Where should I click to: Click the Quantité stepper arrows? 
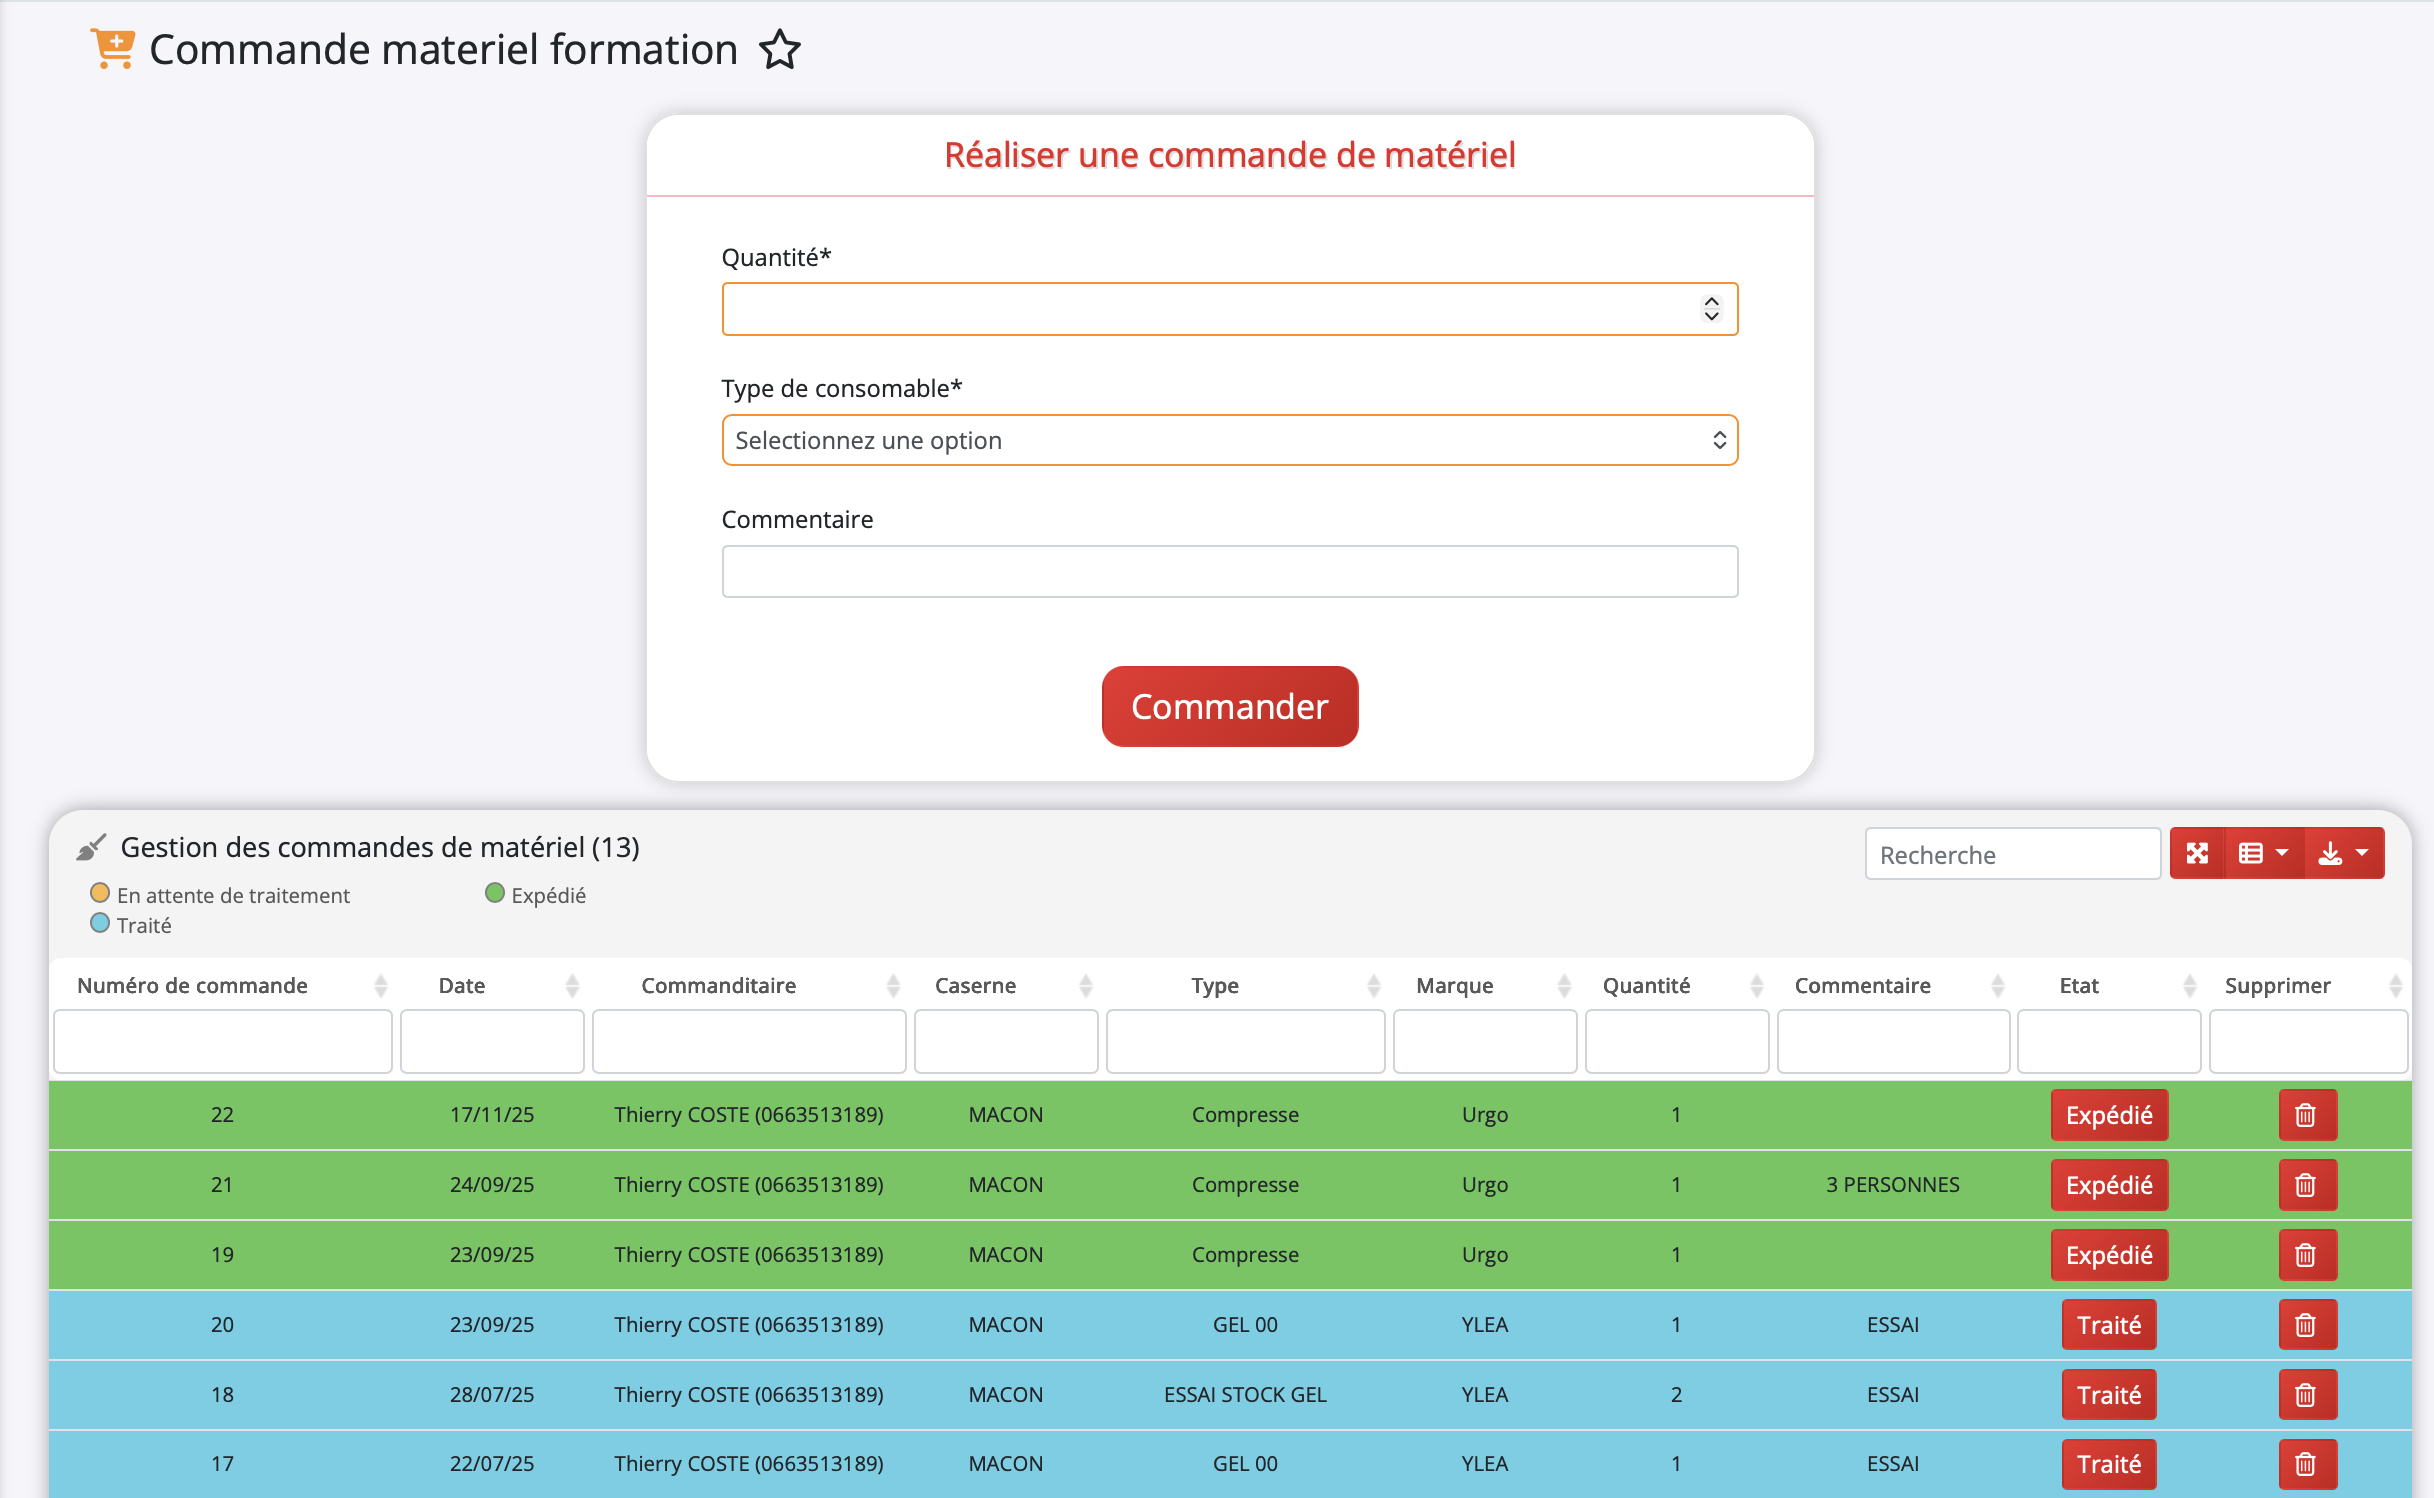[1711, 309]
